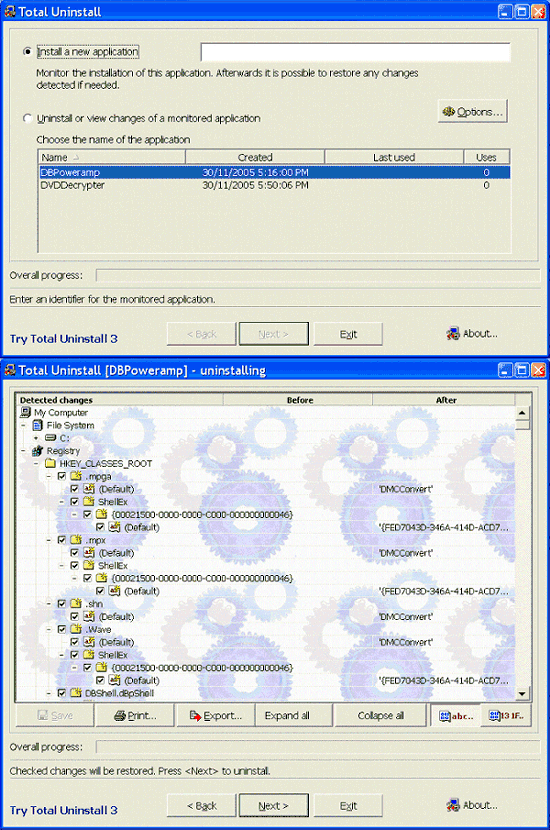This screenshot has width=550, height=830.
Task: Uncheck the .shn key checkbox
Action: [x=62, y=603]
